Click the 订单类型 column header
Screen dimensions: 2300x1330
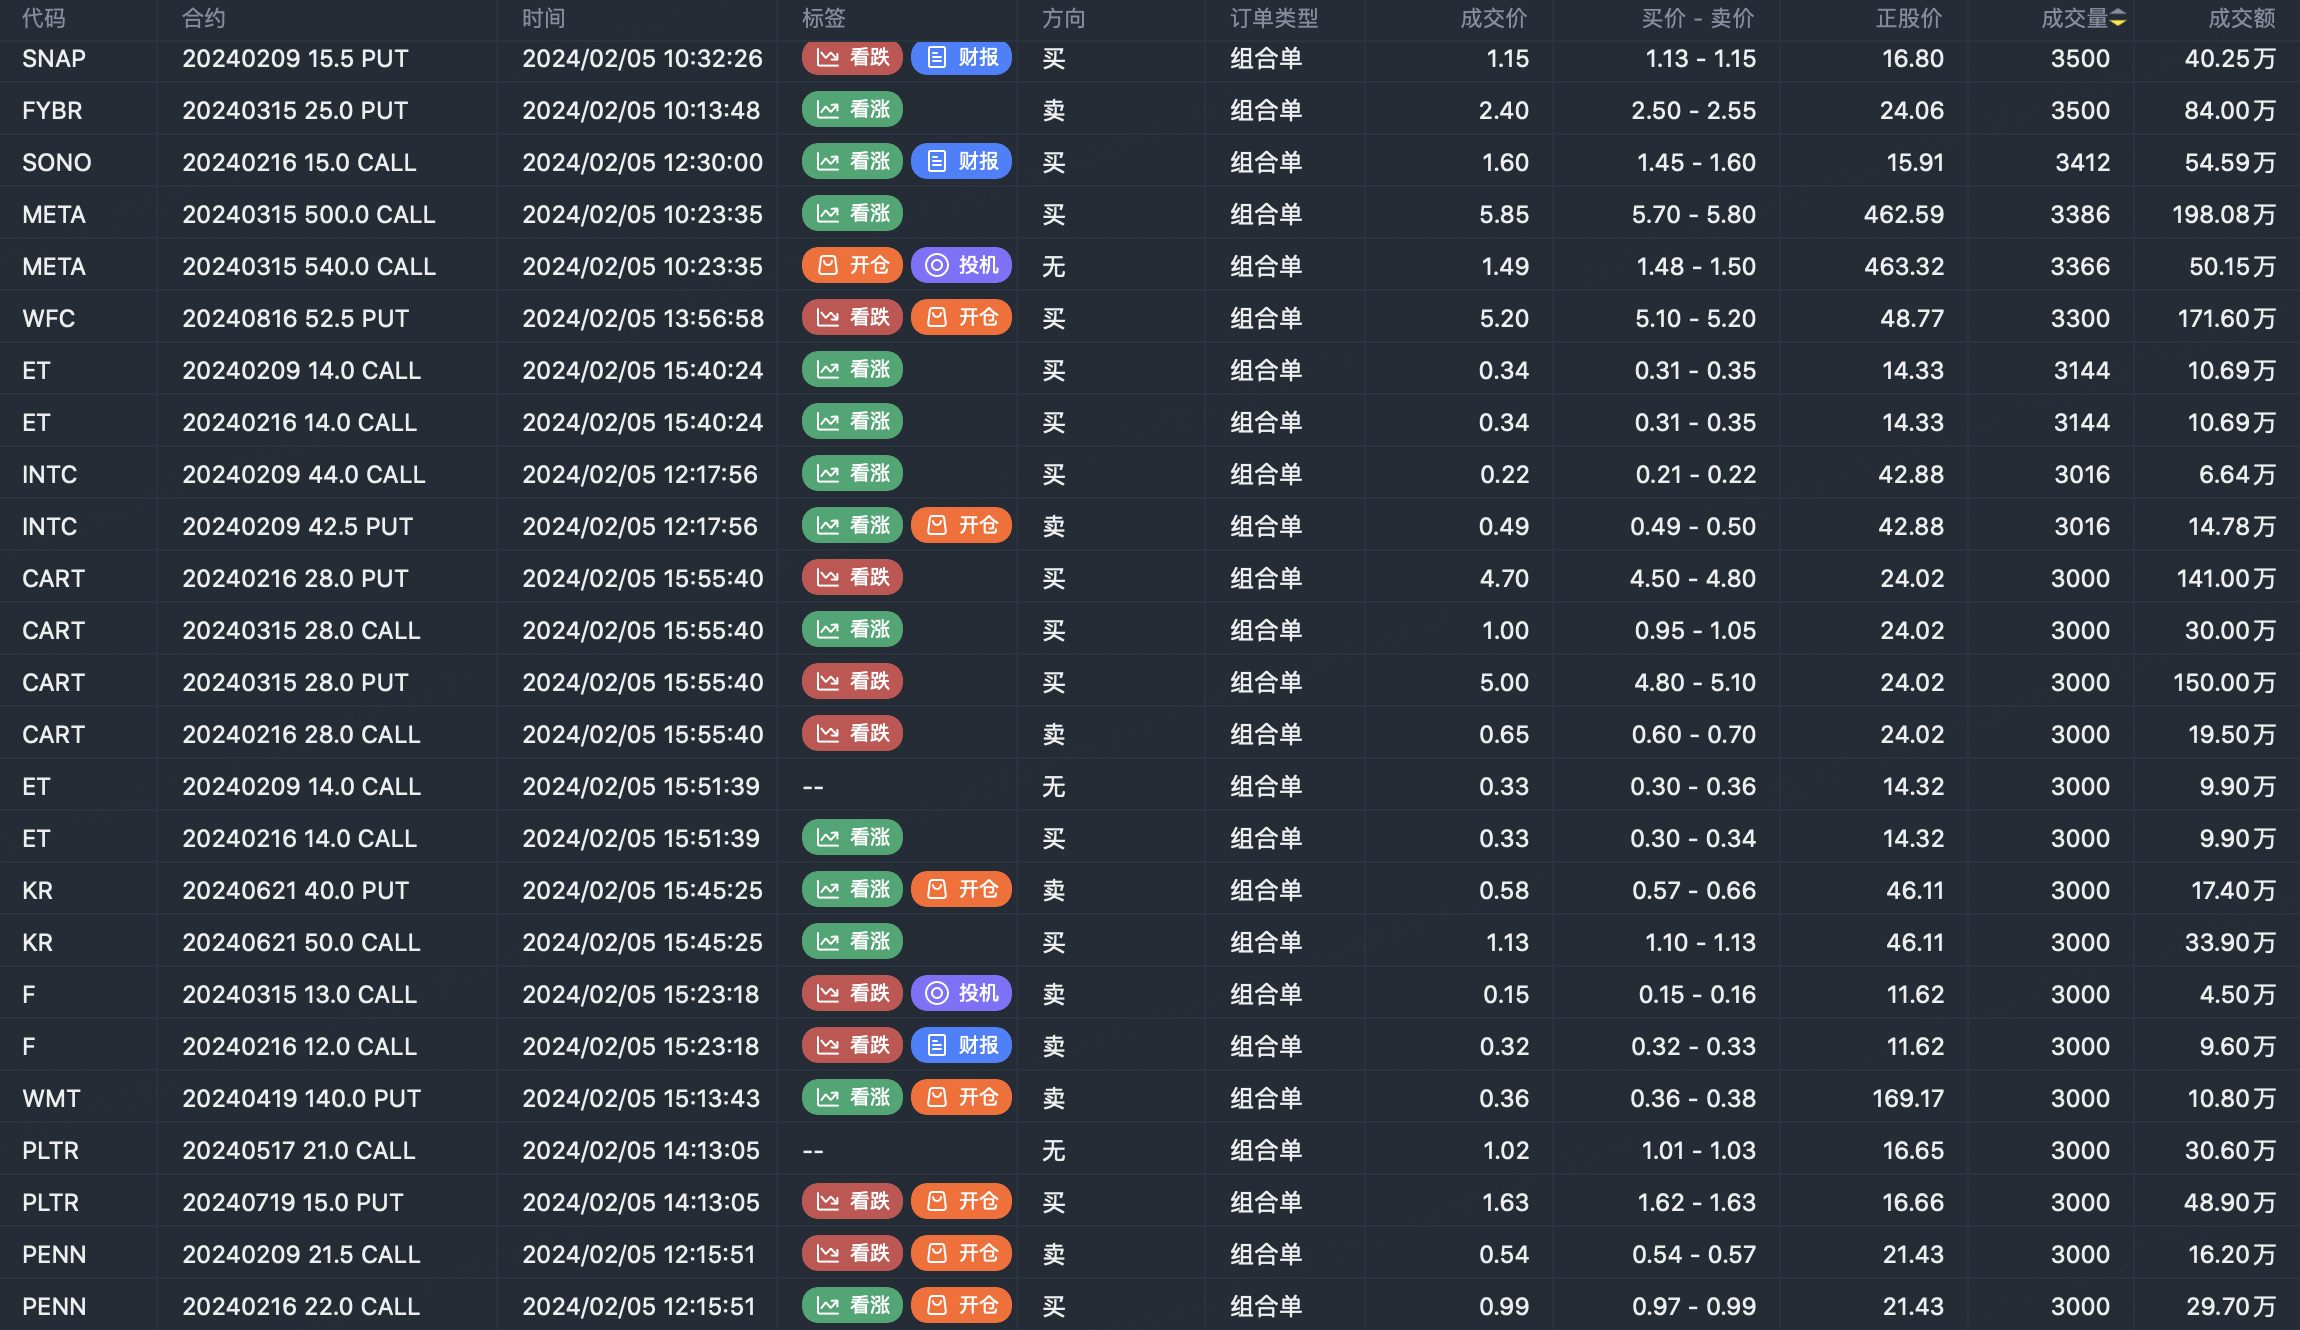pos(1274,18)
